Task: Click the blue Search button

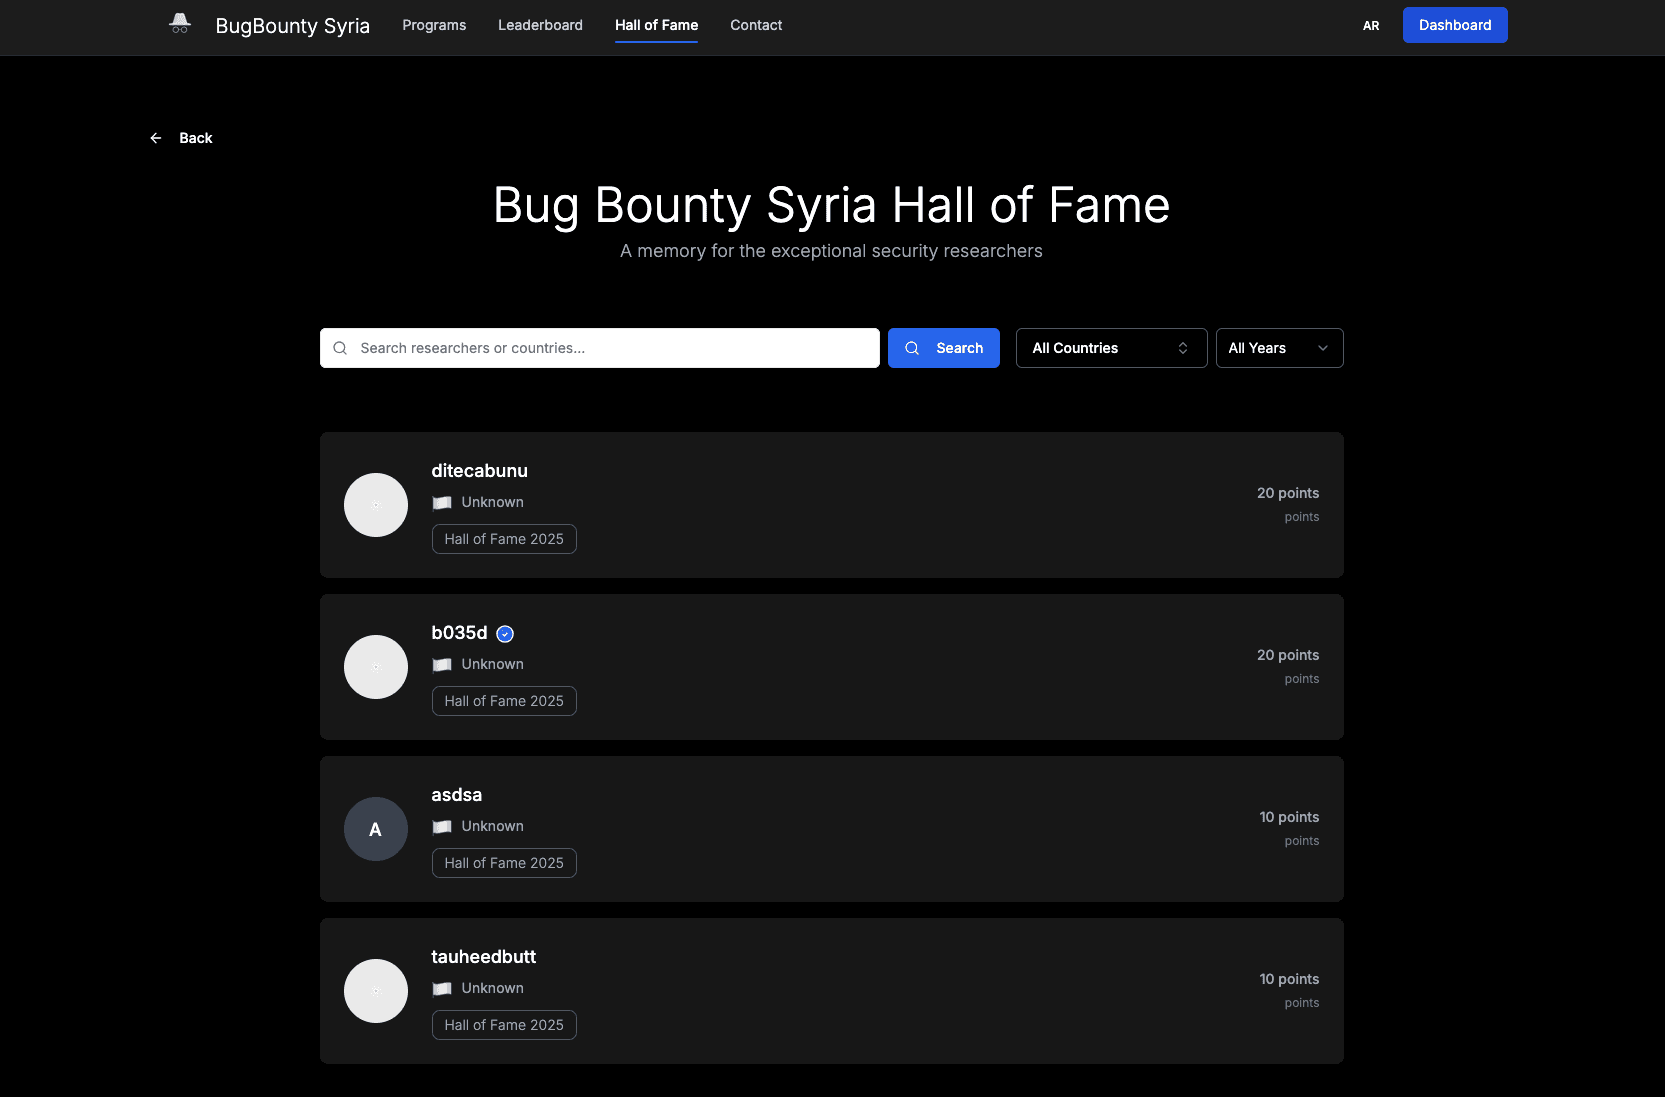Action: pyautogui.click(x=944, y=348)
